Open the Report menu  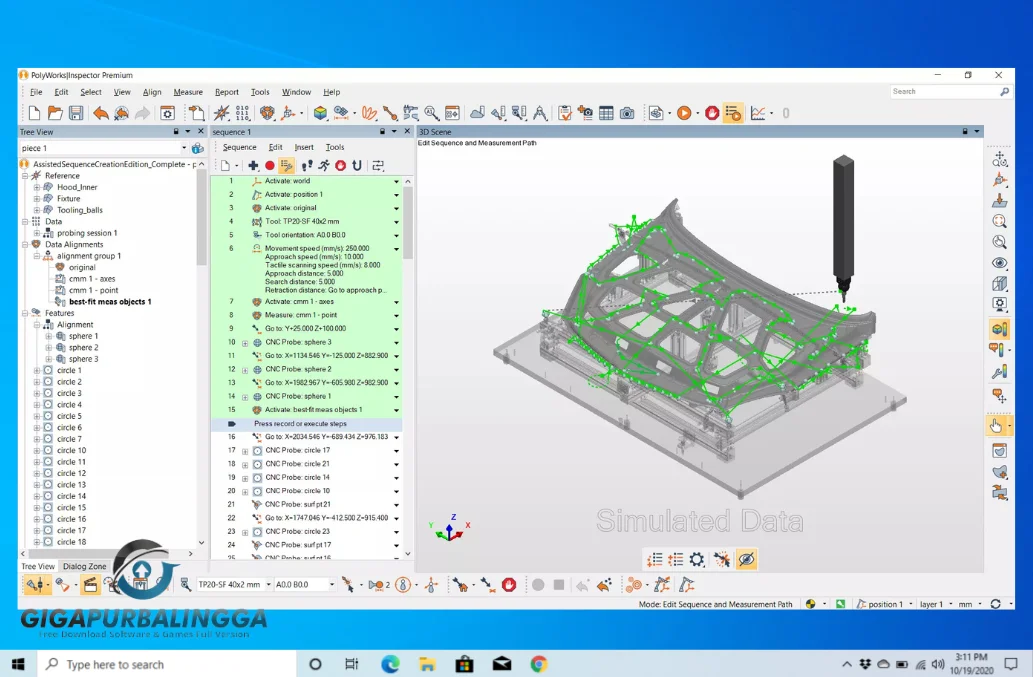[227, 92]
